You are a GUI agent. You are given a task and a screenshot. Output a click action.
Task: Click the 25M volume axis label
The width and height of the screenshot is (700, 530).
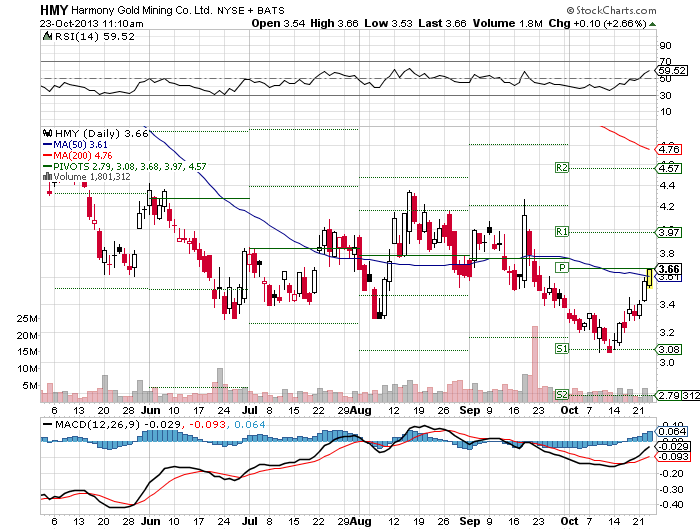(27, 318)
